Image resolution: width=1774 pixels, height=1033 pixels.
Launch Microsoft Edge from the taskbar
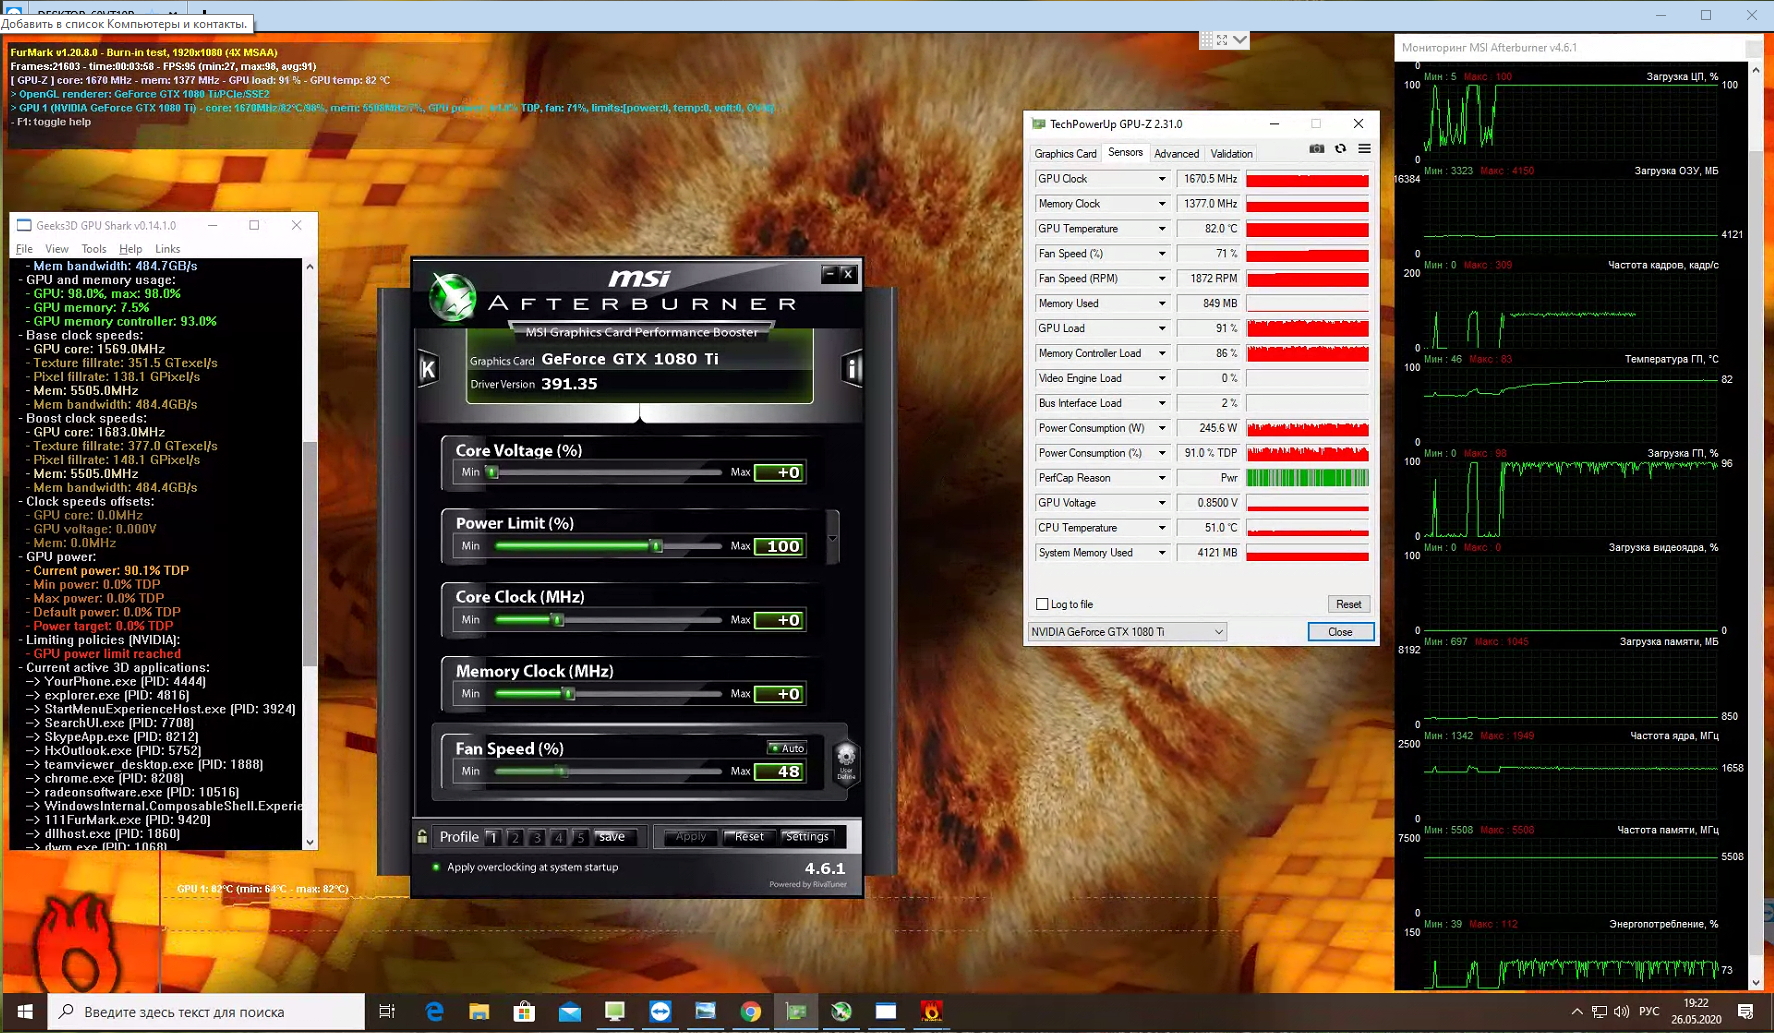[434, 1012]
